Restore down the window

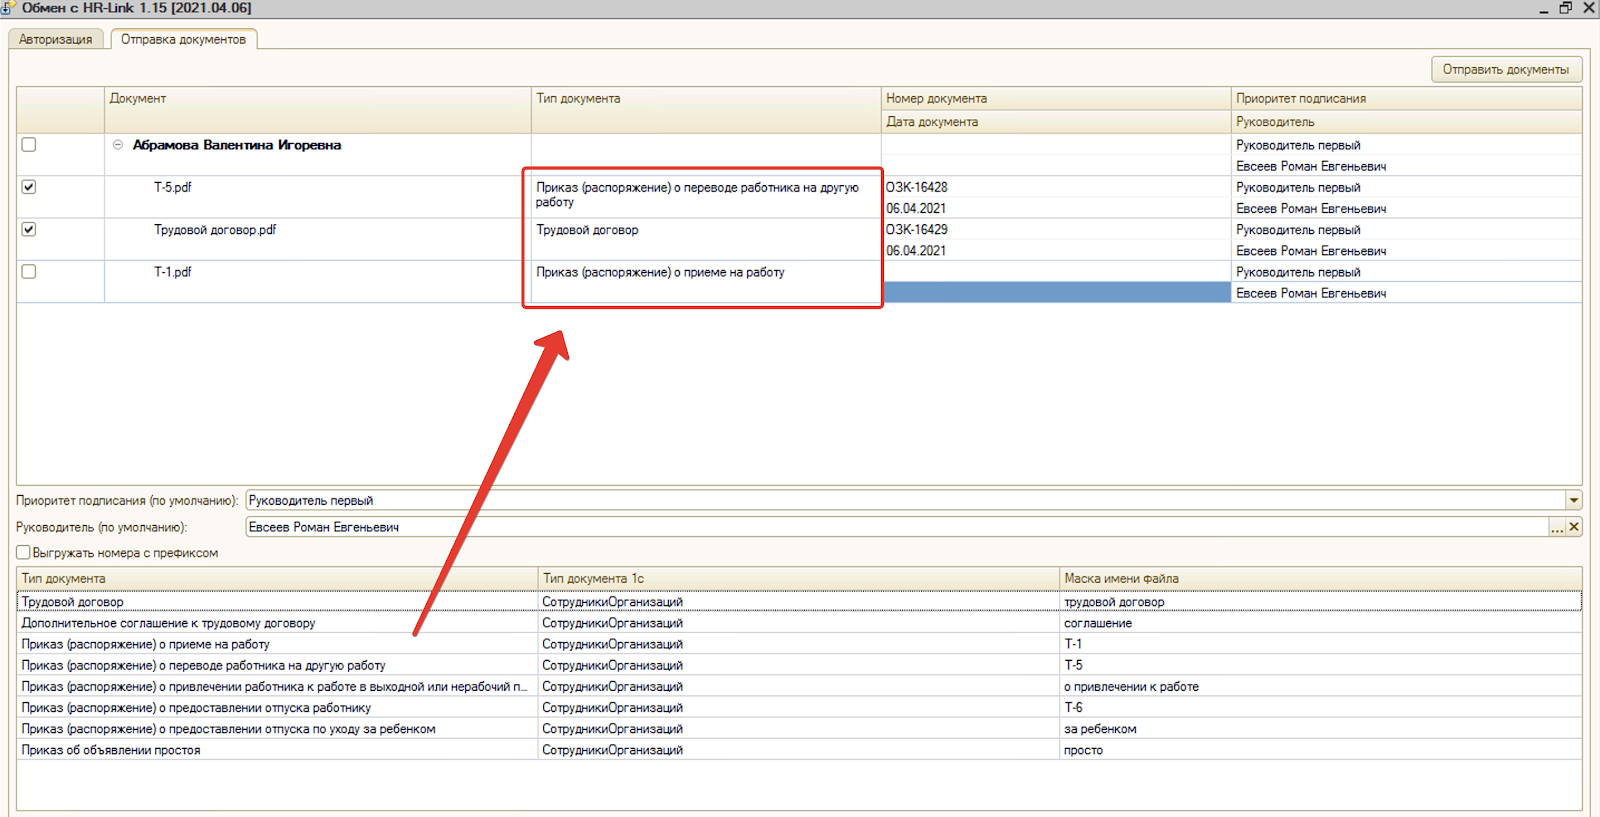(1565, 7)
